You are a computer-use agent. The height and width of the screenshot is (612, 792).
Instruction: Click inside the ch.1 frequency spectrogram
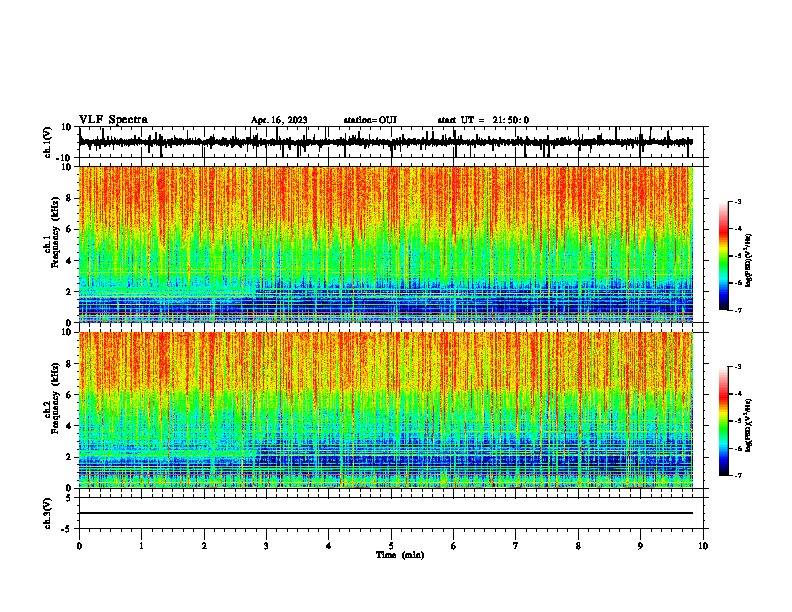[x=386, y=244]
